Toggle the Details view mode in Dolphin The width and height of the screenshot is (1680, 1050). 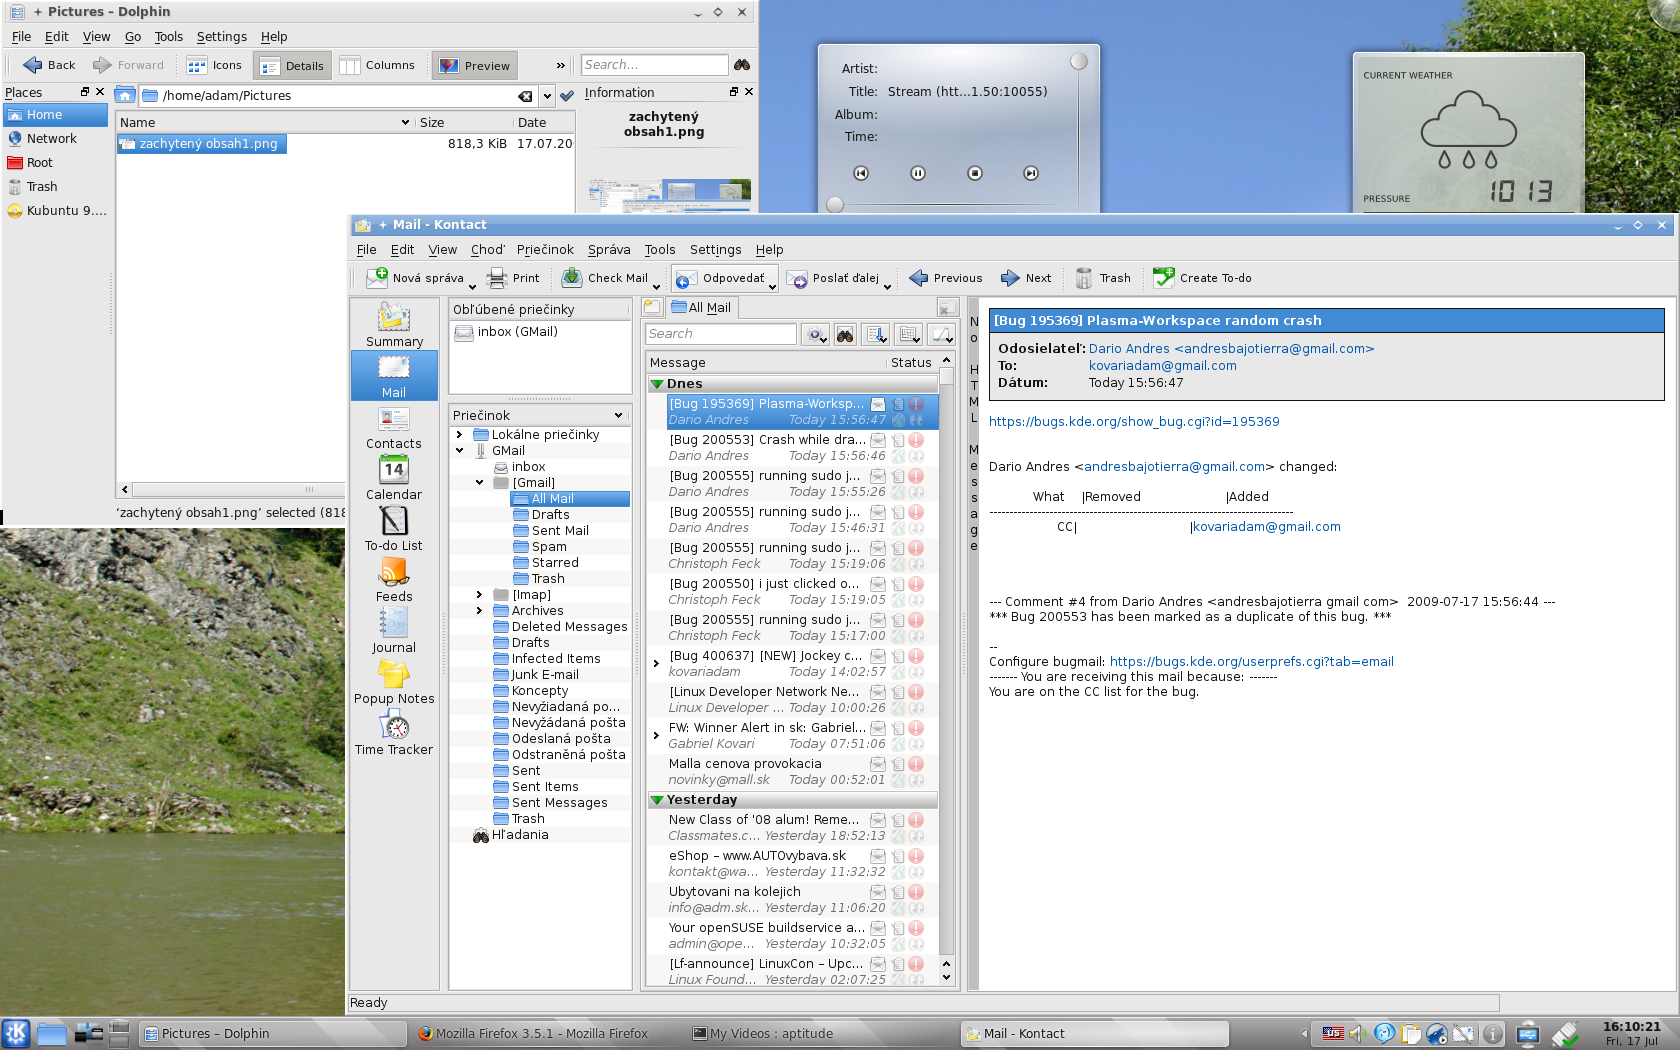(292, 65)
